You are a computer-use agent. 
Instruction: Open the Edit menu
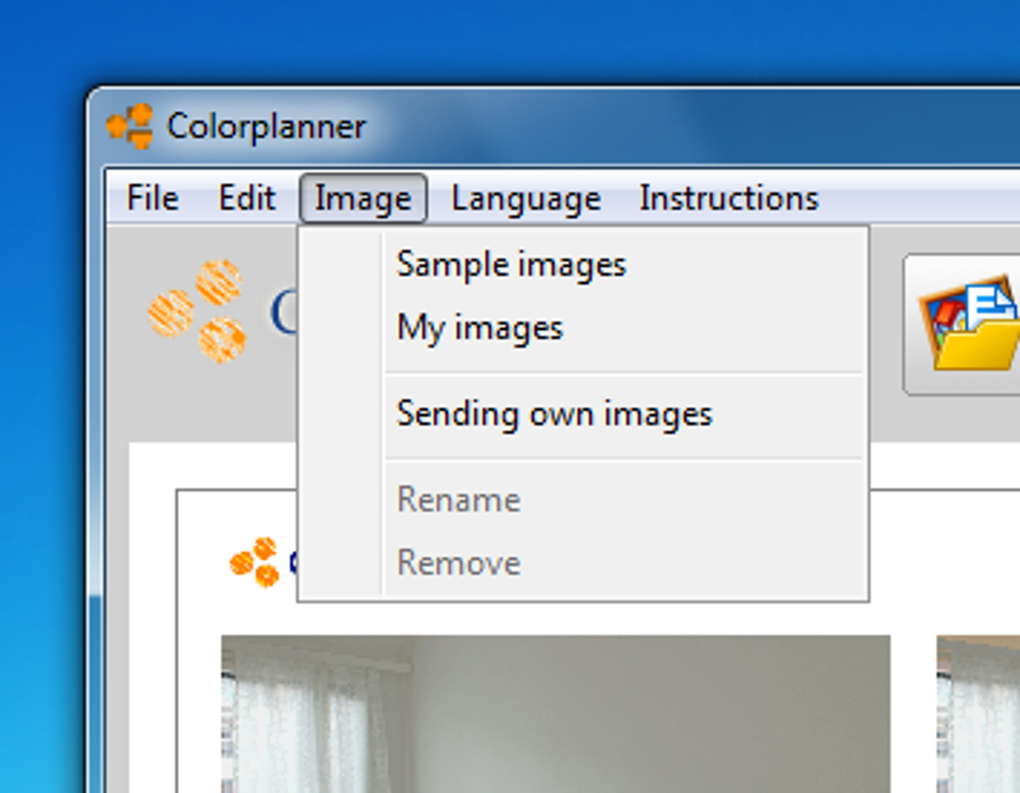point(247,198)
